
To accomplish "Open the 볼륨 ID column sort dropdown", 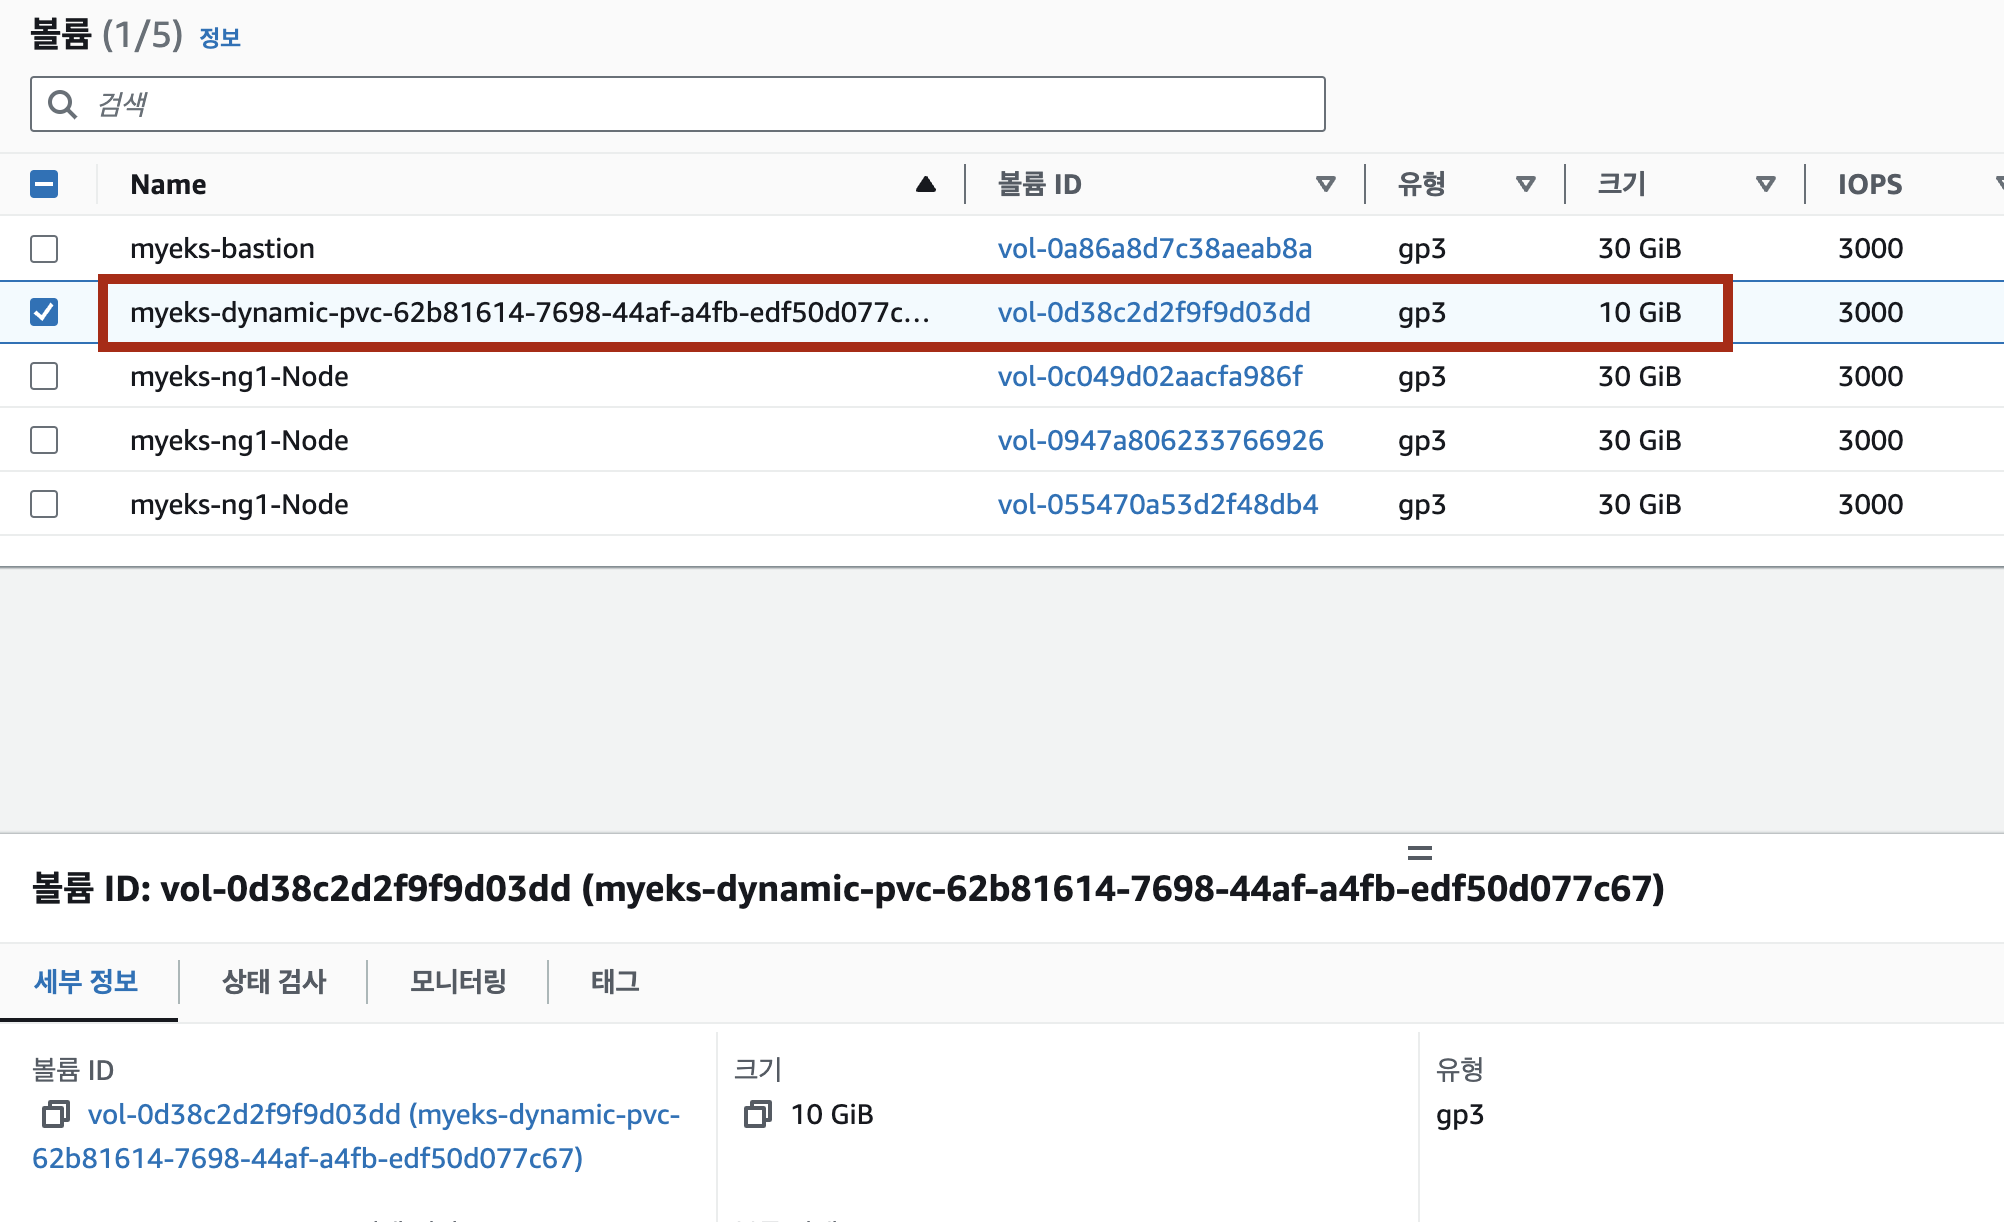I will (x=1325, y=184).
